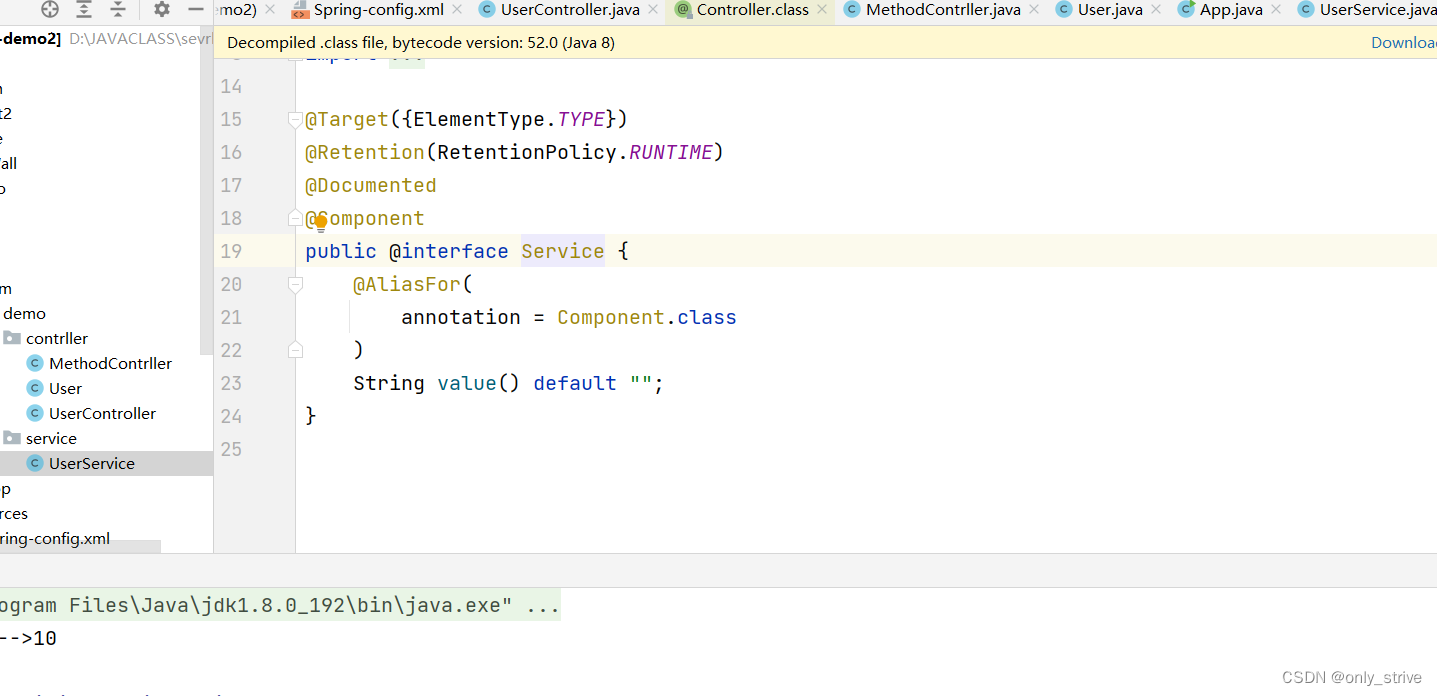Collapse the annotation block fold at line 15

(x=295, y=120)
